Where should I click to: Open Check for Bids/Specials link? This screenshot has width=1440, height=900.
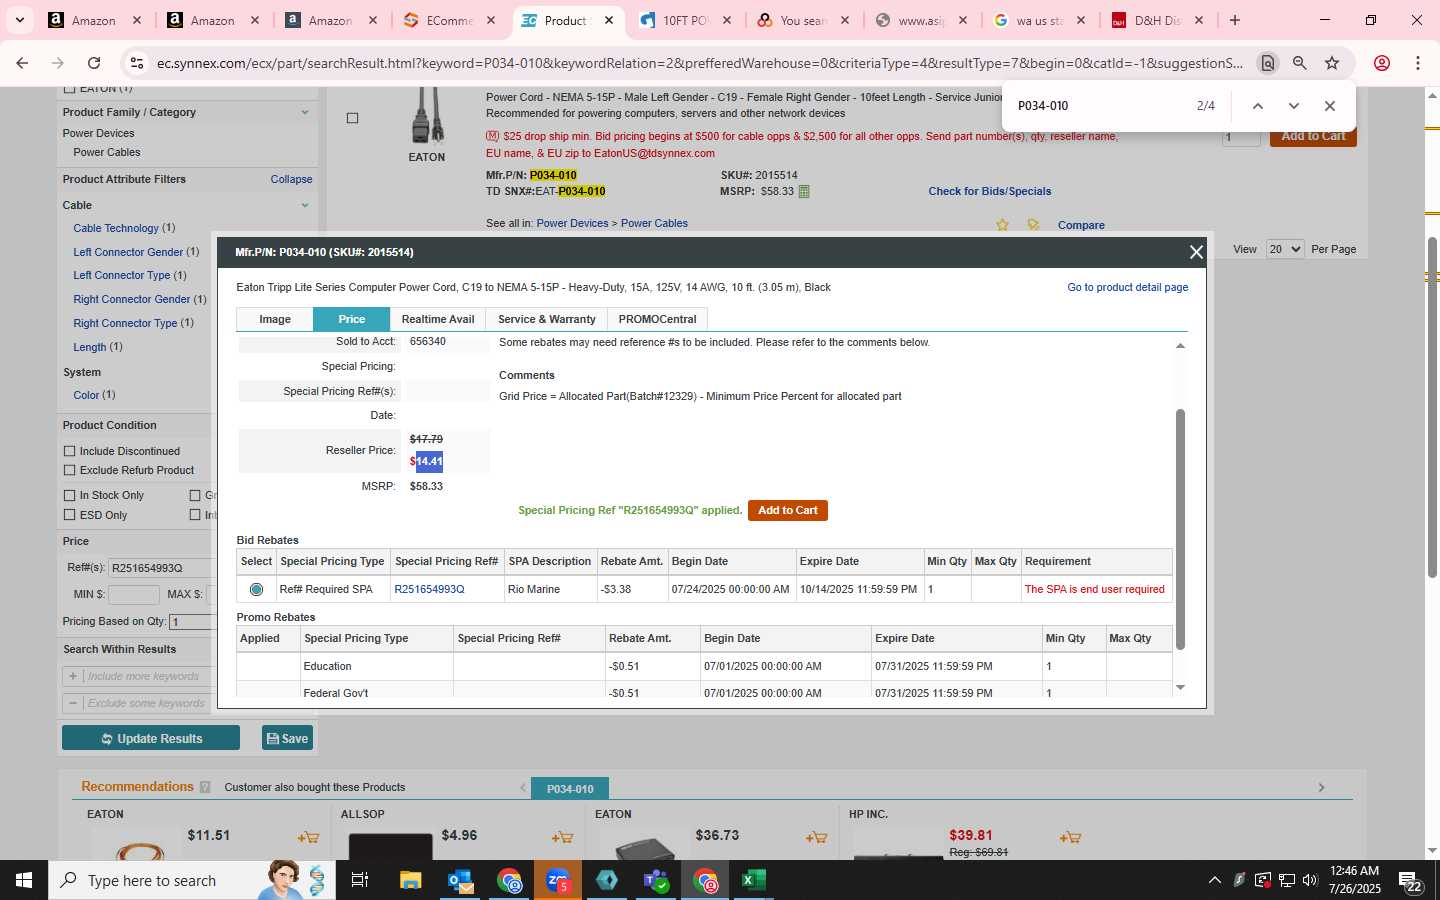tap(989, 191)
